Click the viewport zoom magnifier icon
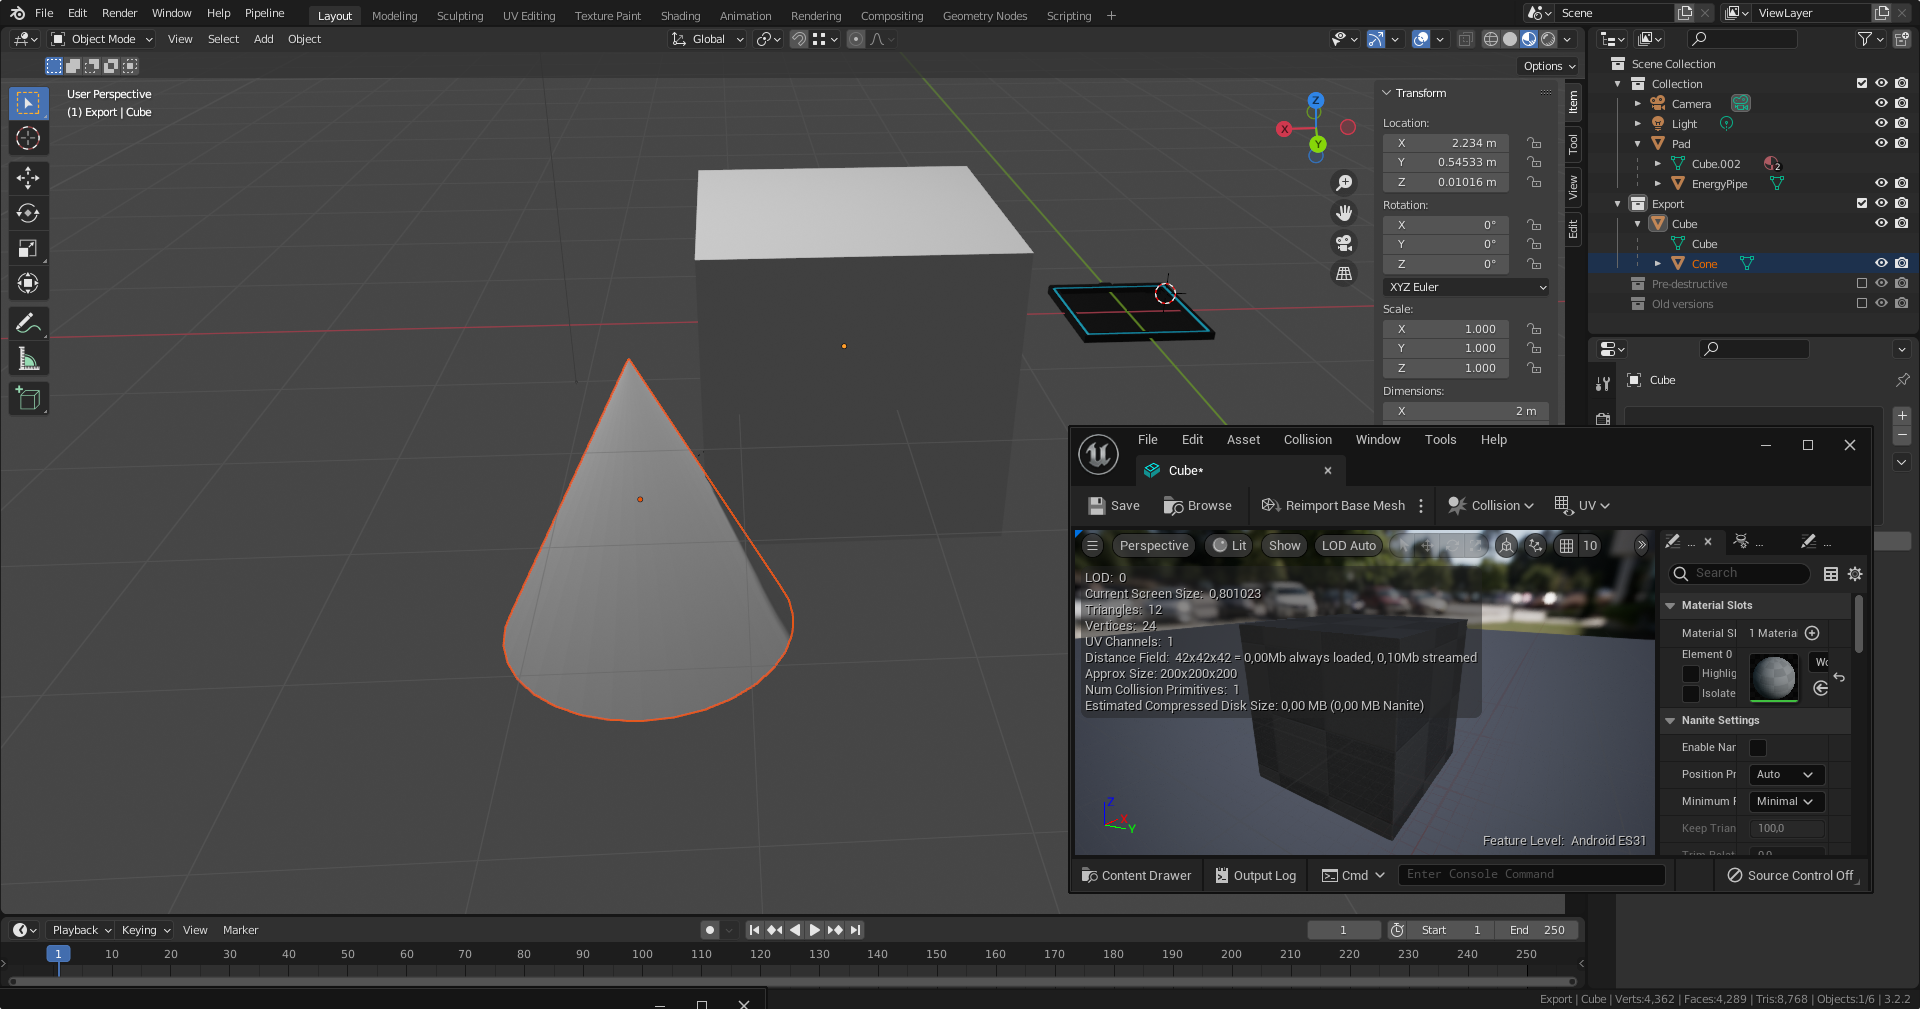Viewport: 1920px width, 1009px height. click(x=1344, y=182)
